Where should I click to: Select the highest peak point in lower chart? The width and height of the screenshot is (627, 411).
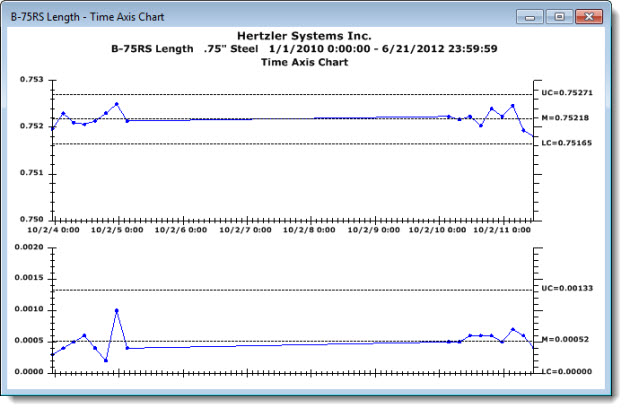pos(117,310)
